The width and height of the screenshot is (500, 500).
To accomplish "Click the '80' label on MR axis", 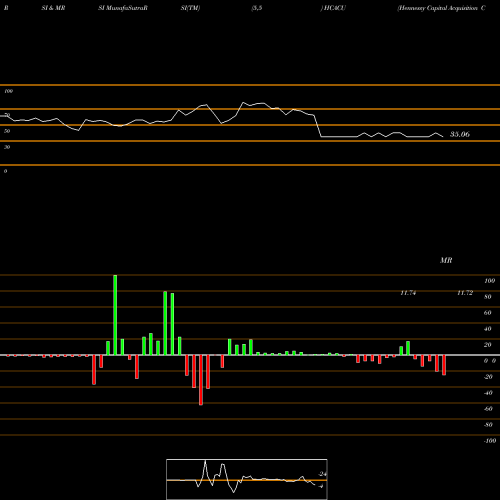I will [487, 297].
